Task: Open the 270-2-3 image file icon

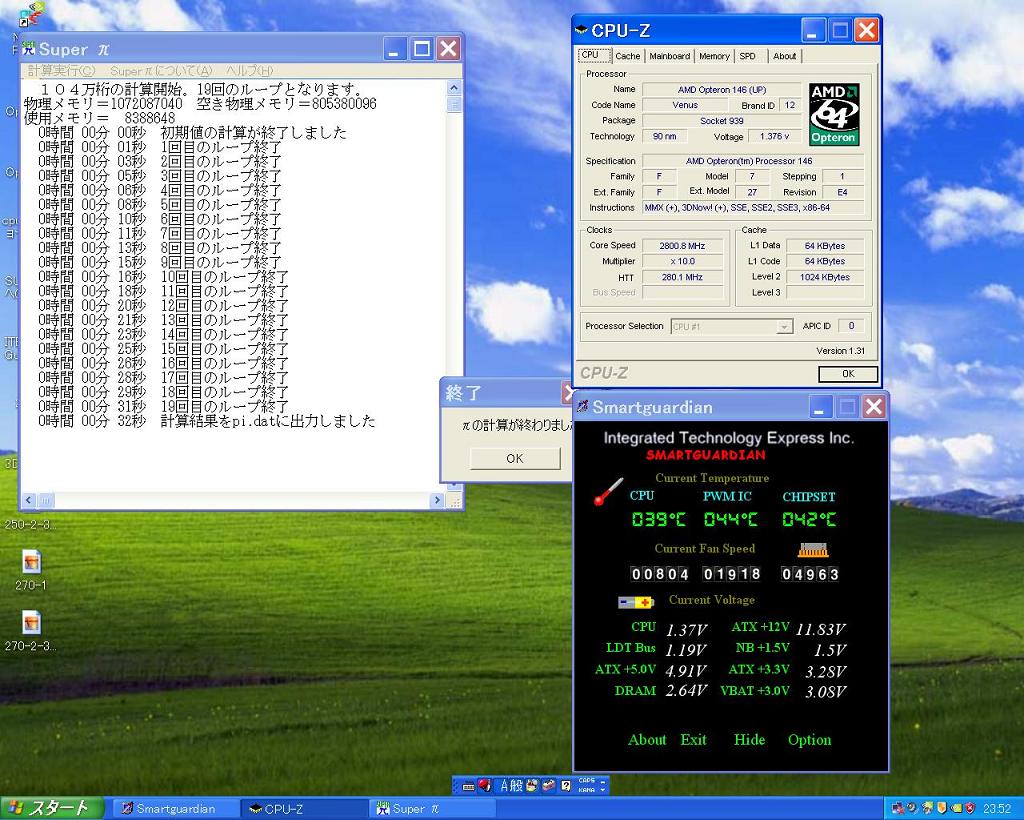Action: coord(31,623)
